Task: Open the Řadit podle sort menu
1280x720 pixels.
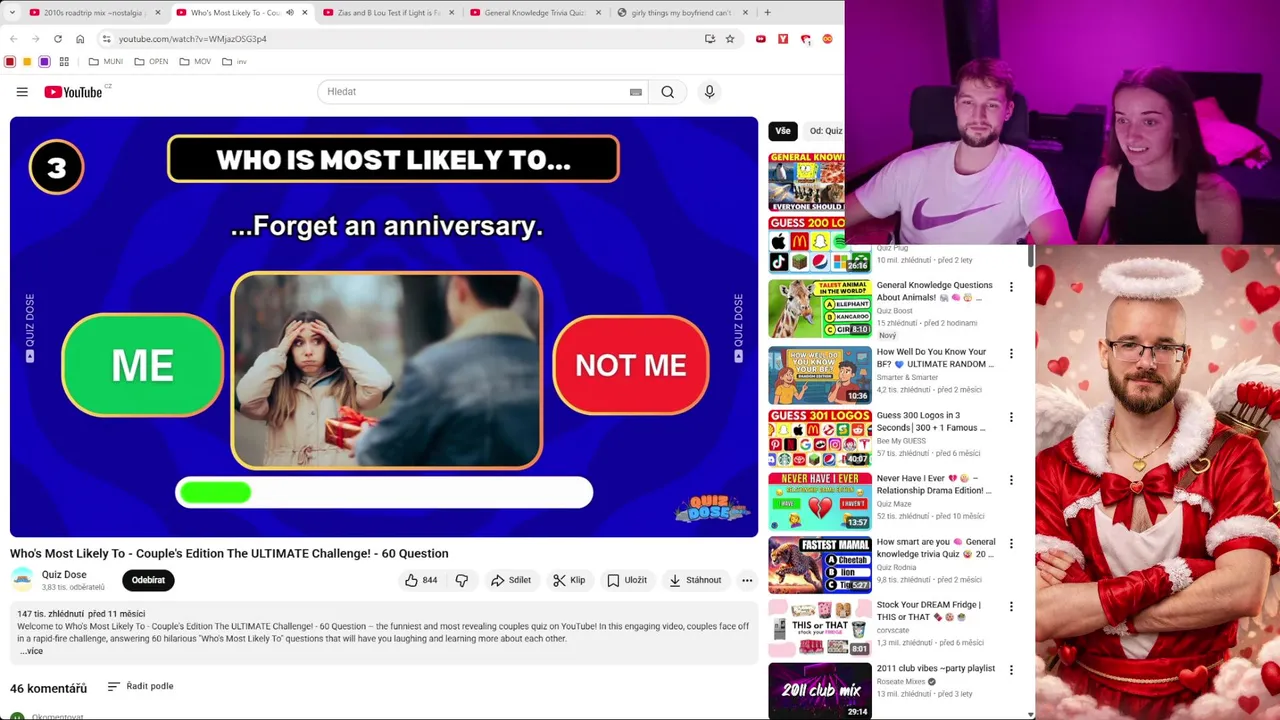Action: [140, 686]
